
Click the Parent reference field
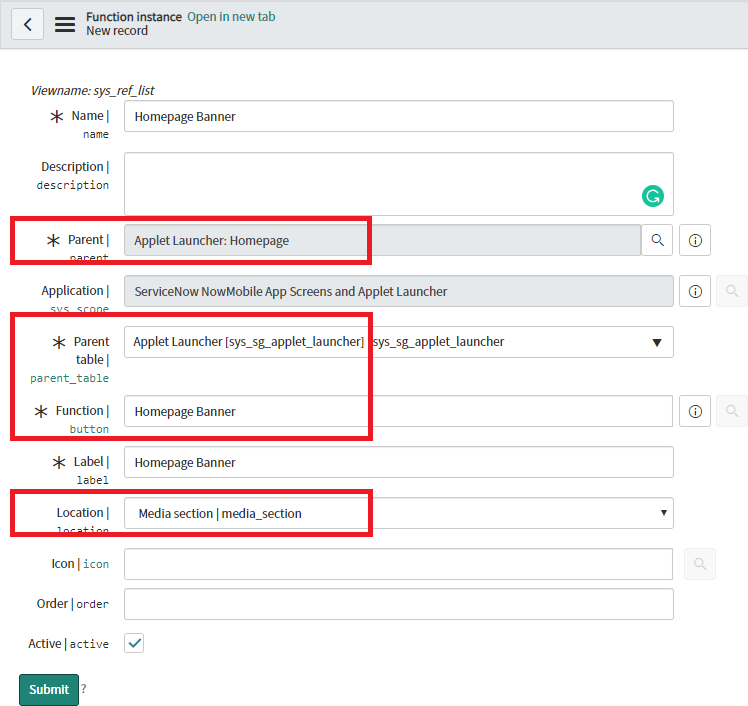point(382,240)
